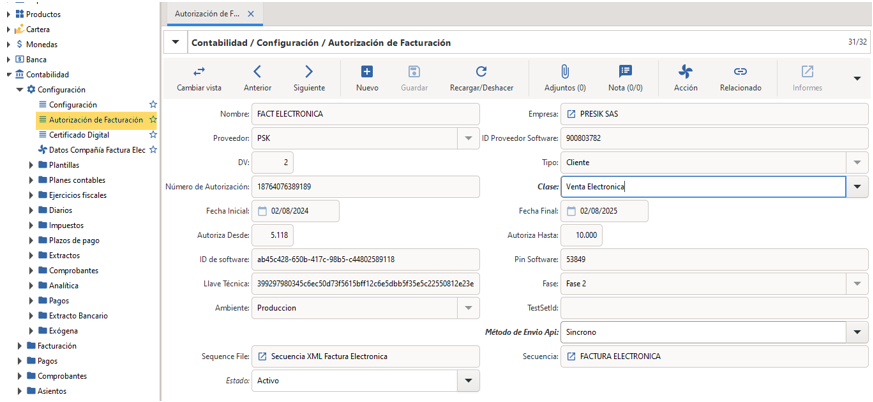Click Recargar/Deshacer reload icon
This screenshot has width=873, height=402.
click(481, 71)
